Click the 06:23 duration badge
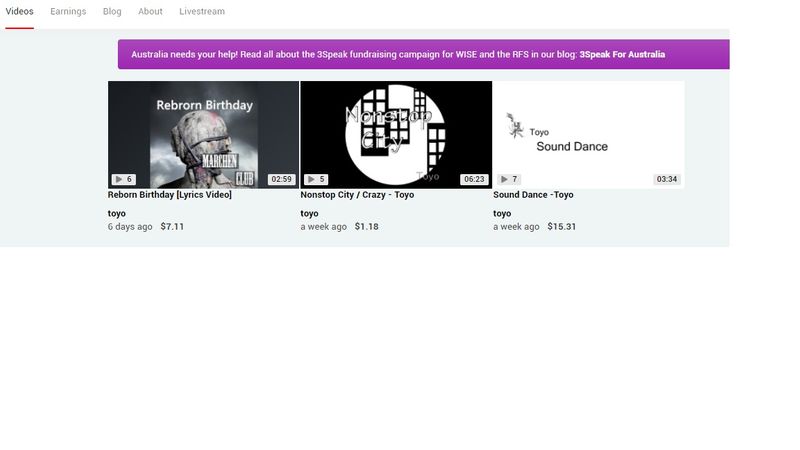Viewport: 800px width, 450px height. point(474,180)
